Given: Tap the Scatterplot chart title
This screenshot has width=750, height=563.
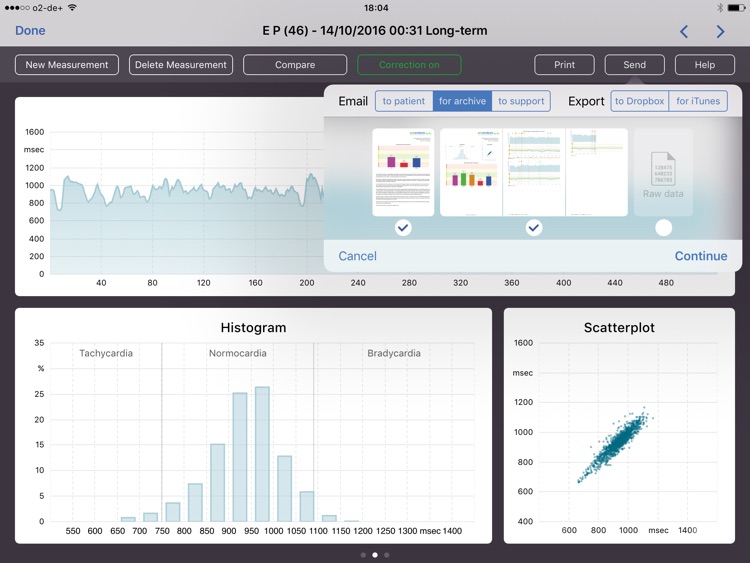Looking at the screenshot, I should tap(619, 328).
